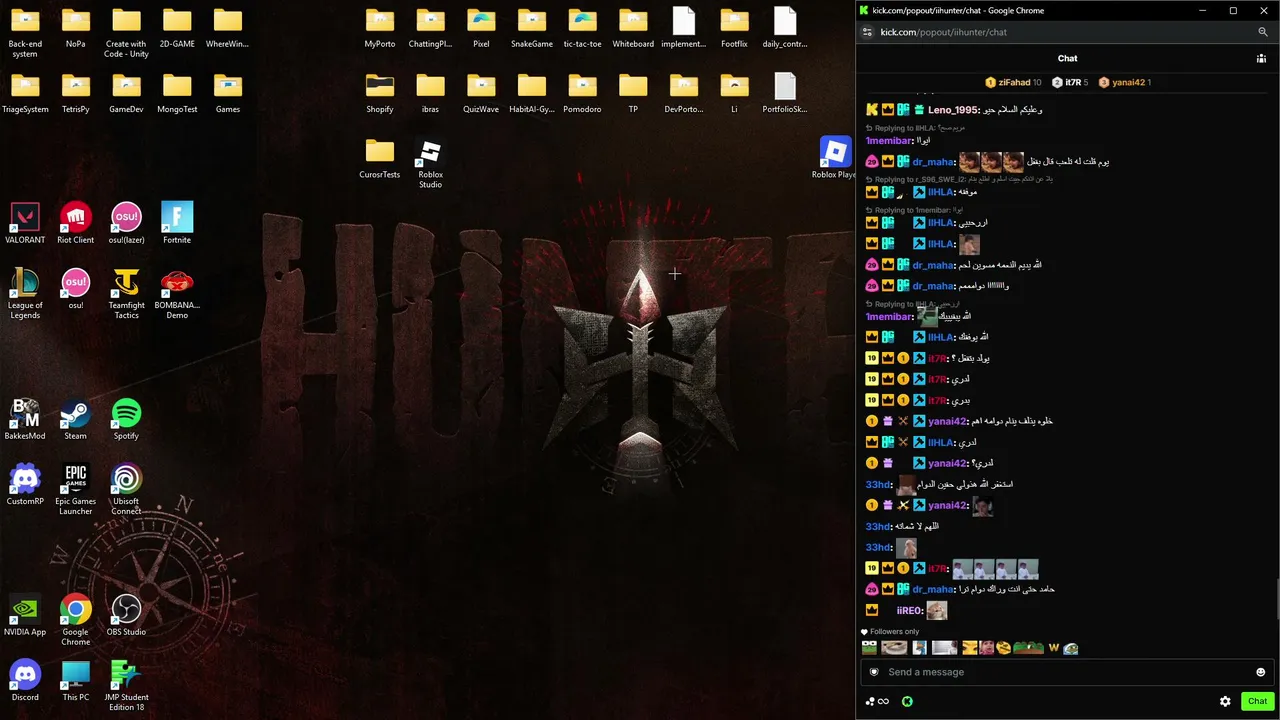Select Epic Games Launcher desktop icon
This screenshot has width=1280, height=720.
[x=76, y=490]
